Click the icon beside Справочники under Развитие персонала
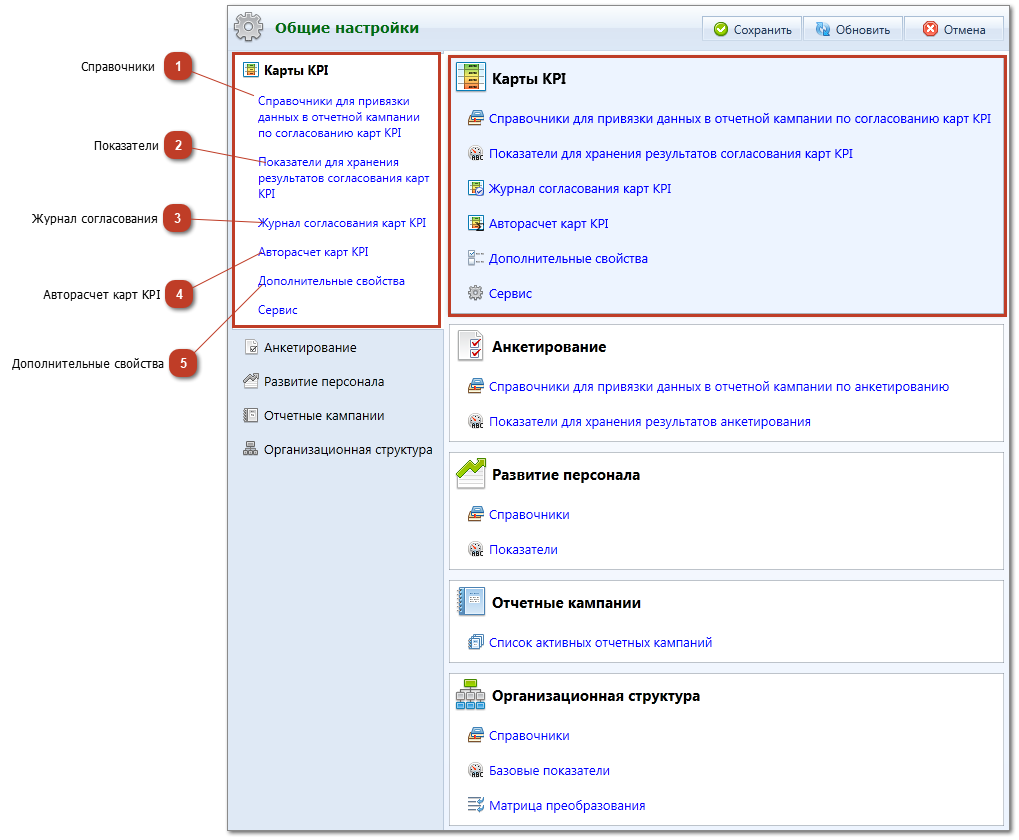This screenshot has height=840, width=1019. click(x=476, y=515)
